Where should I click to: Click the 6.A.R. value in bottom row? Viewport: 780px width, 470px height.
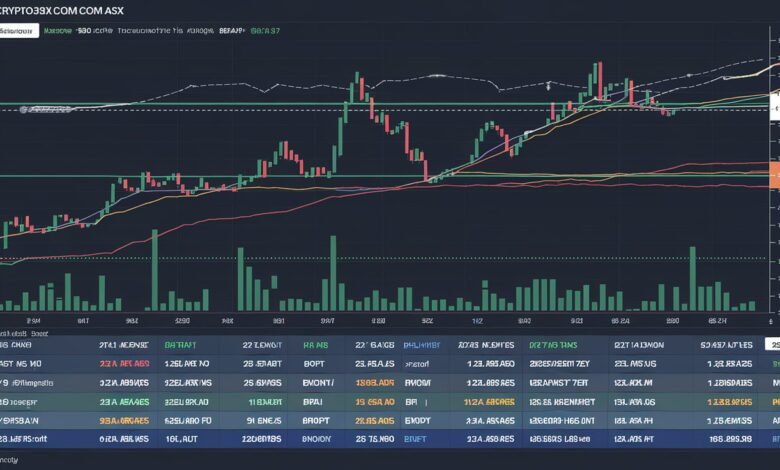124,439
